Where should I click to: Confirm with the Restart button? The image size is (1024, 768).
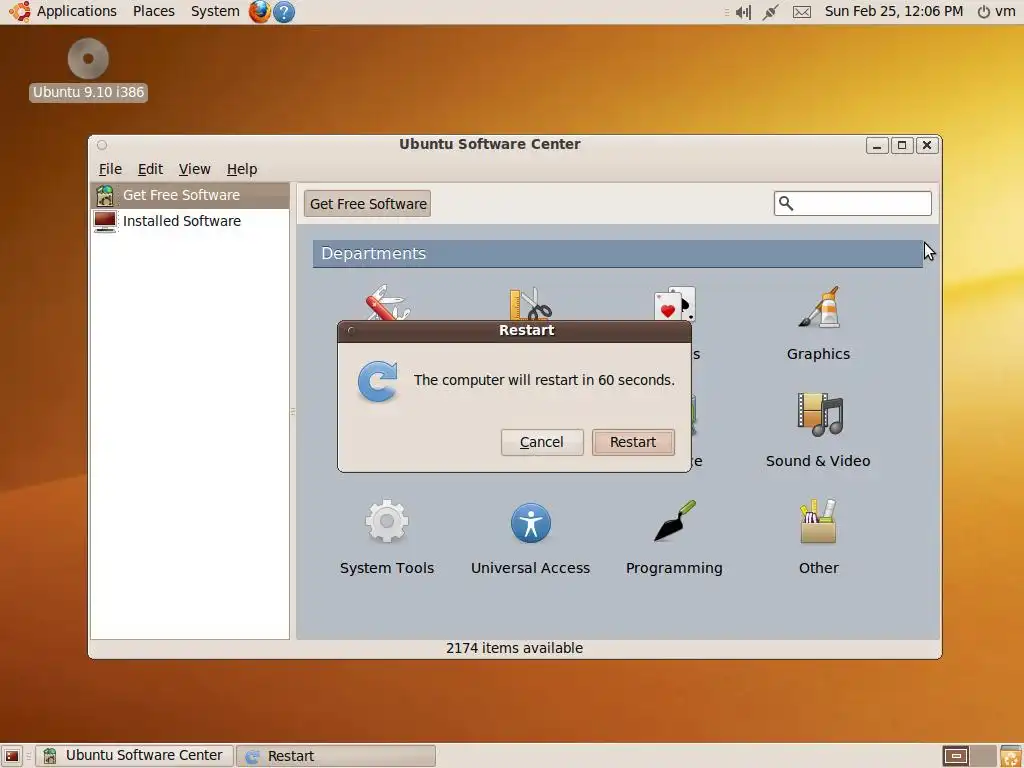pyautogui.click(x=633, y=442)
